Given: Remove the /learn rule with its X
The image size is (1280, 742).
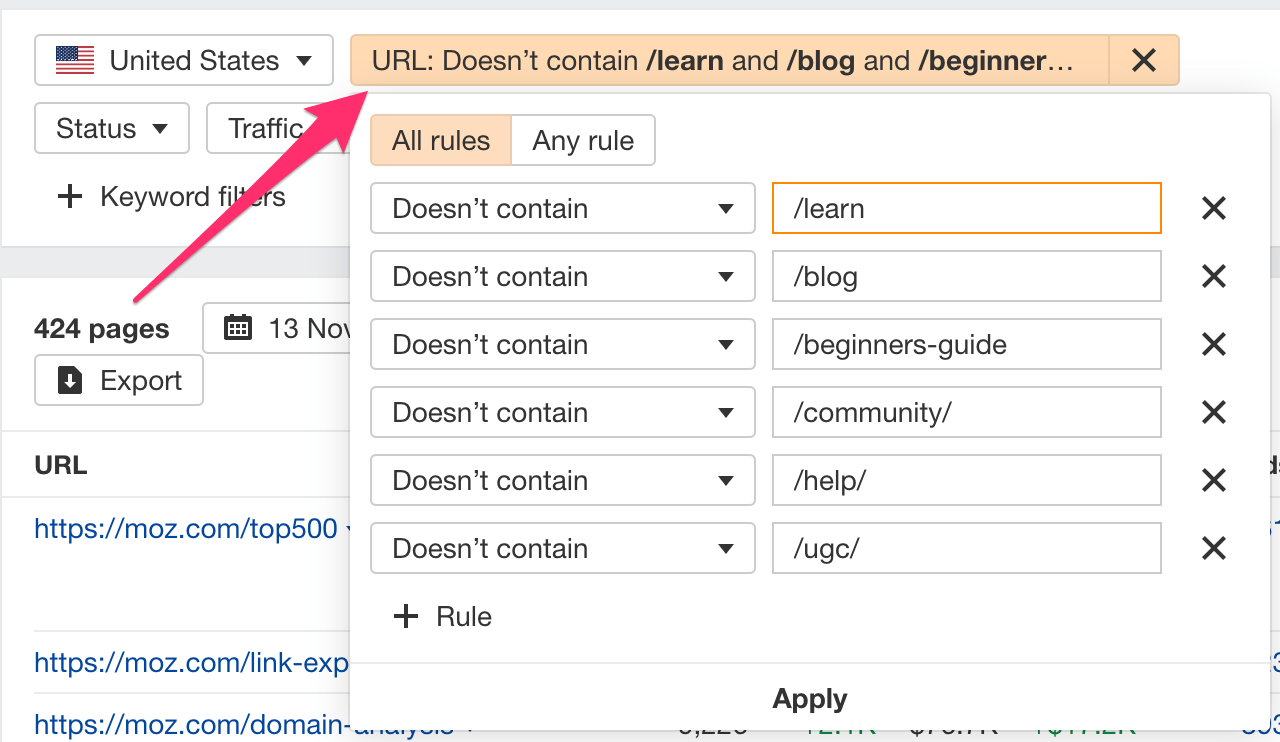Looking at the screenshot, I should [1213, 208].
